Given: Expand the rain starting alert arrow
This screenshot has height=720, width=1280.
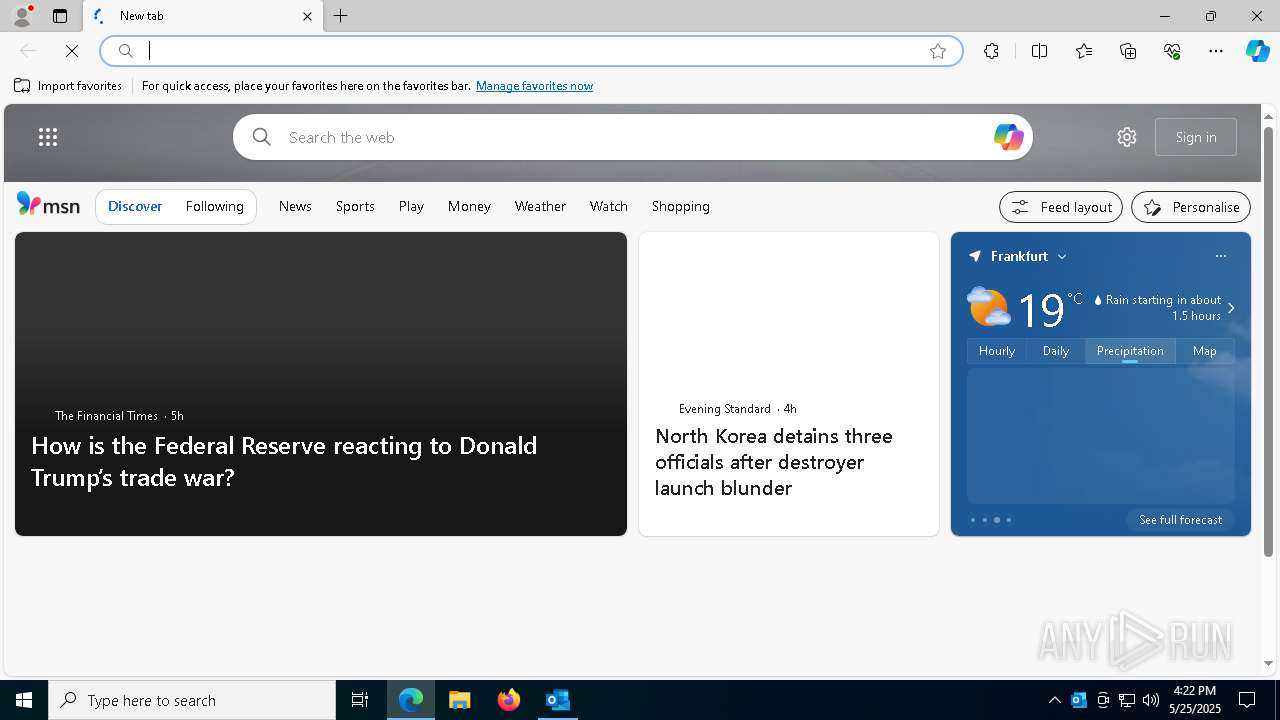Looking at the screenshot, I should (x=1231, y=308).
